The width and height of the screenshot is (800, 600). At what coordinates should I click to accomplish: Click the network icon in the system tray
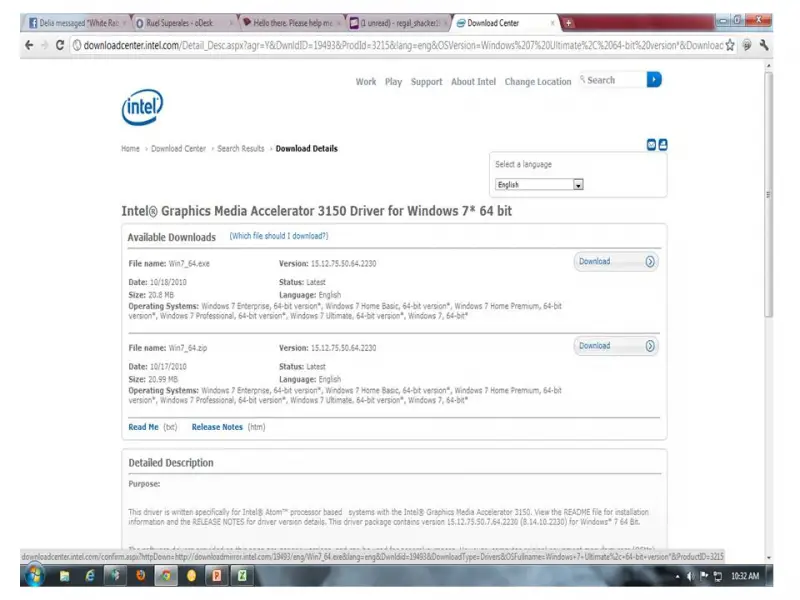718,577
